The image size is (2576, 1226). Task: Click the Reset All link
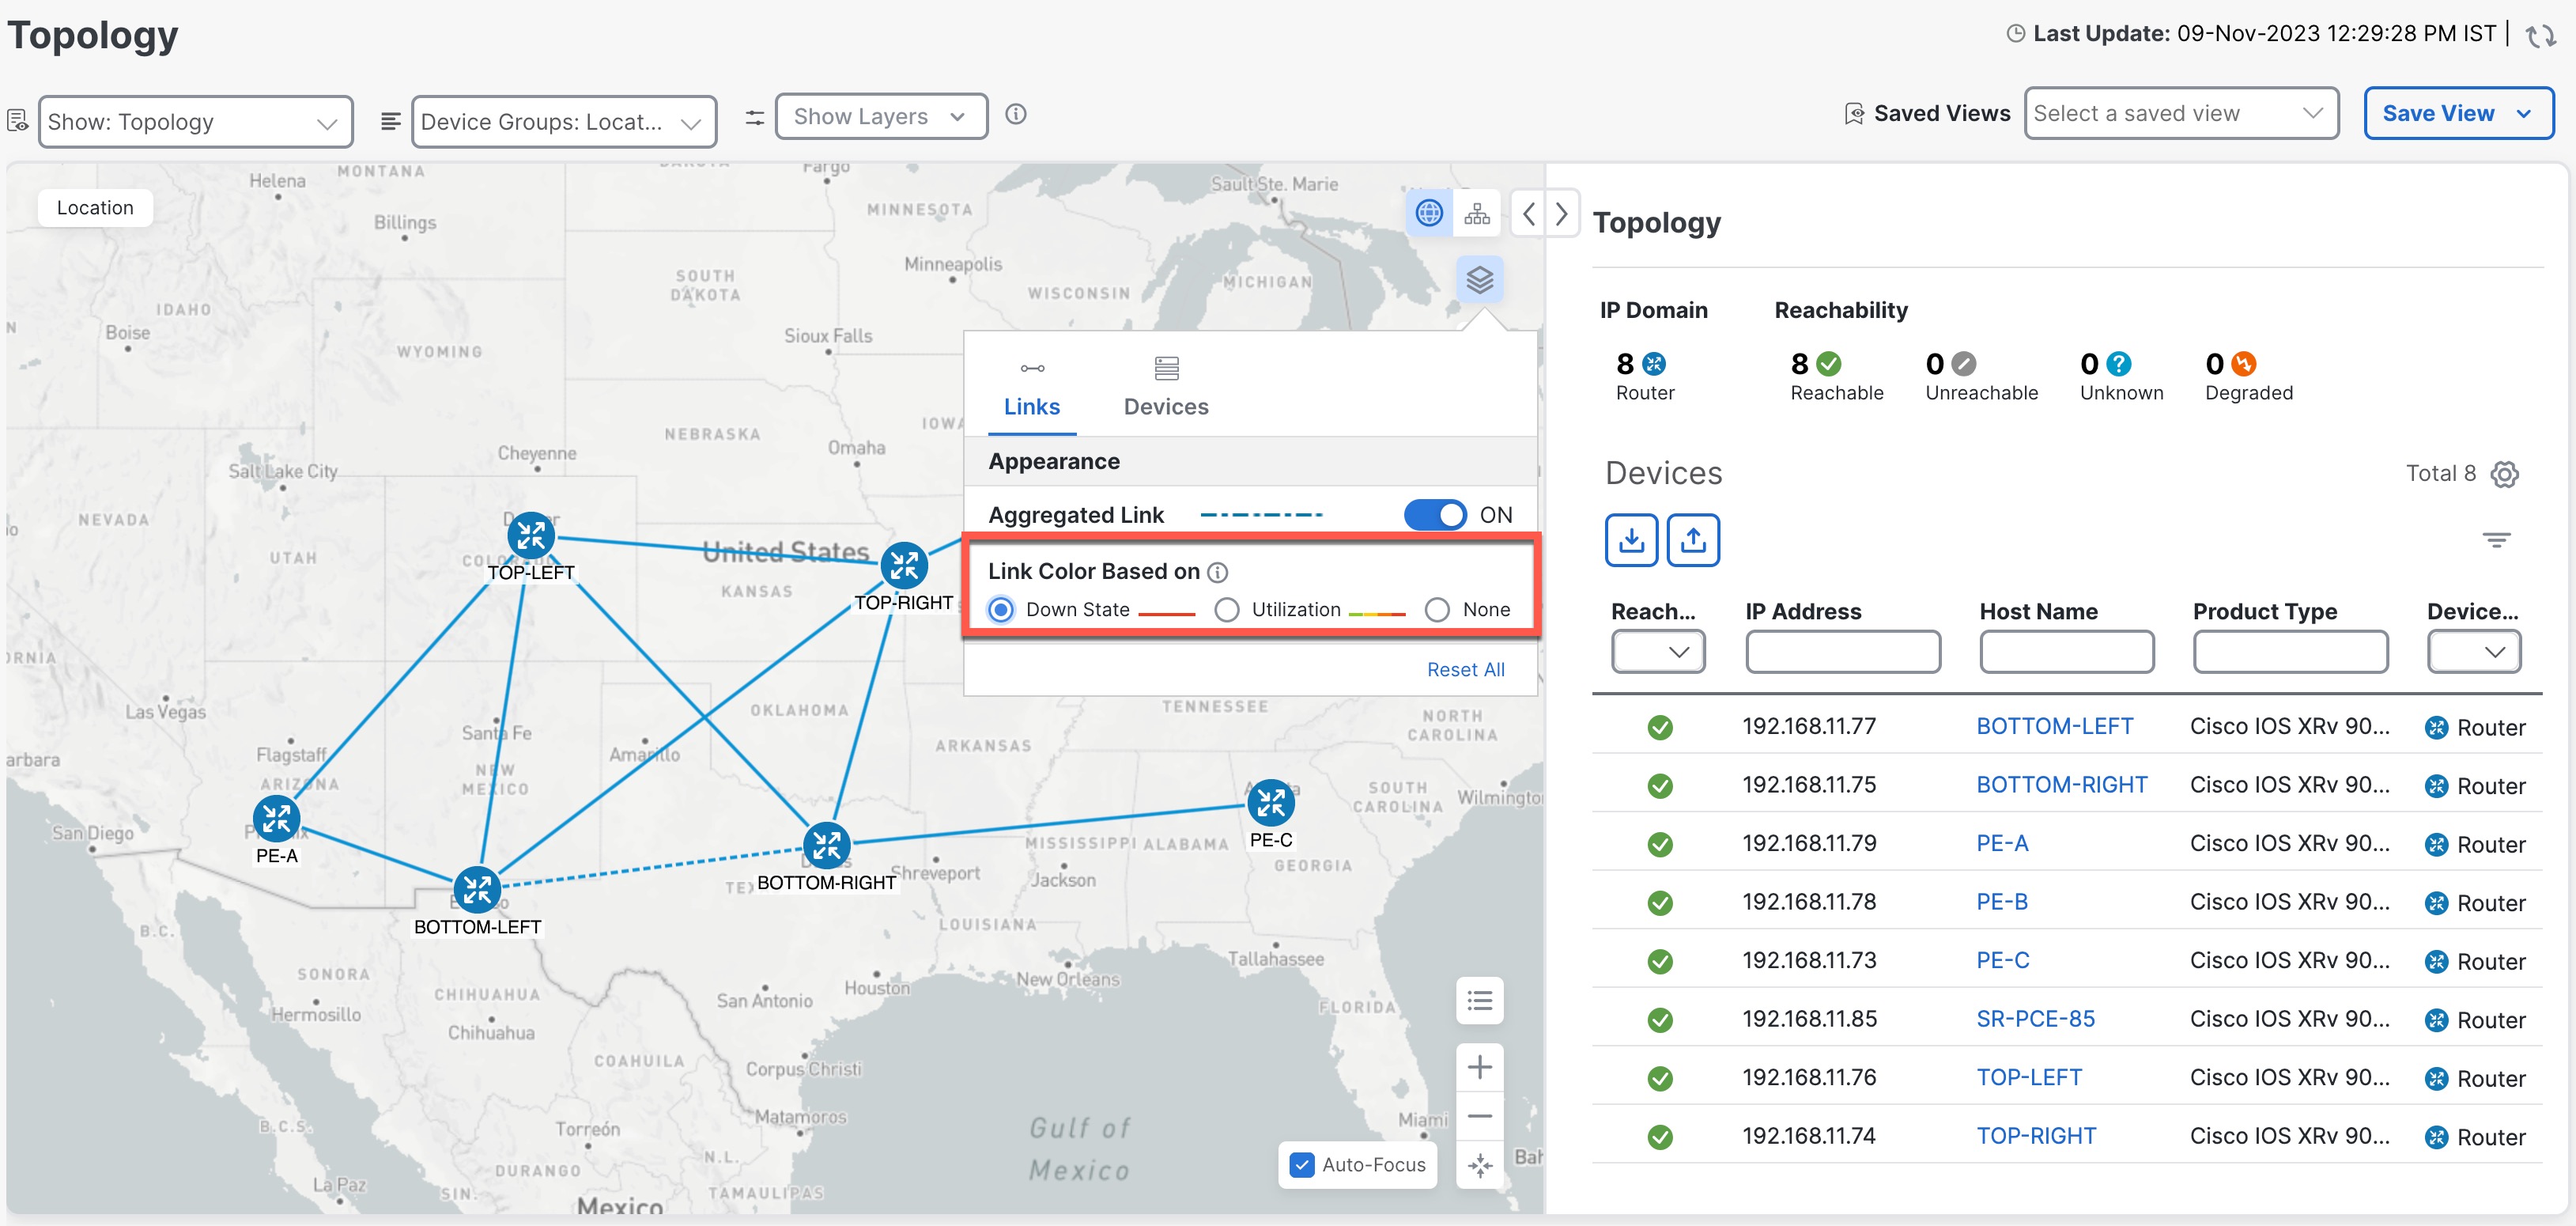(x=1465, y=670)
